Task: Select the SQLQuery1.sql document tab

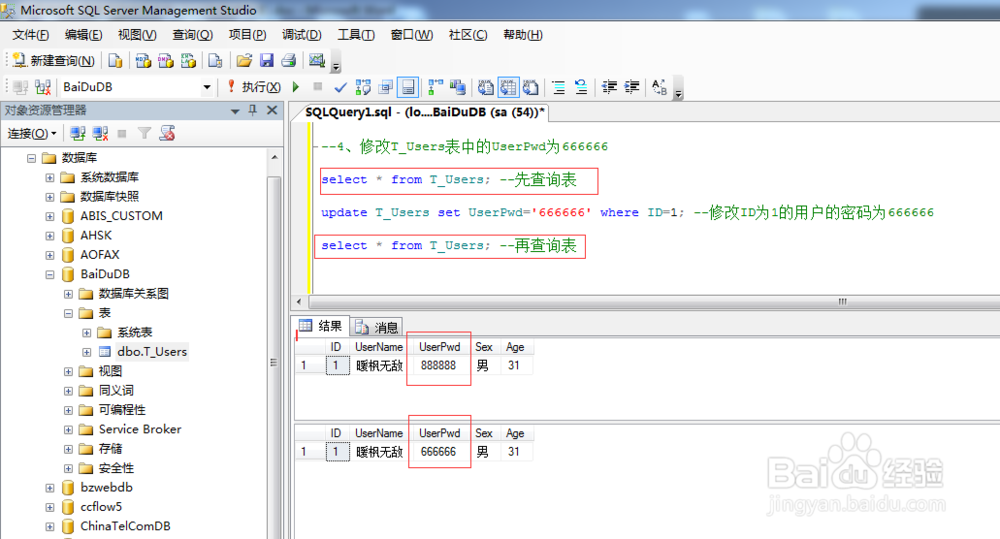Action: point(424,112)
